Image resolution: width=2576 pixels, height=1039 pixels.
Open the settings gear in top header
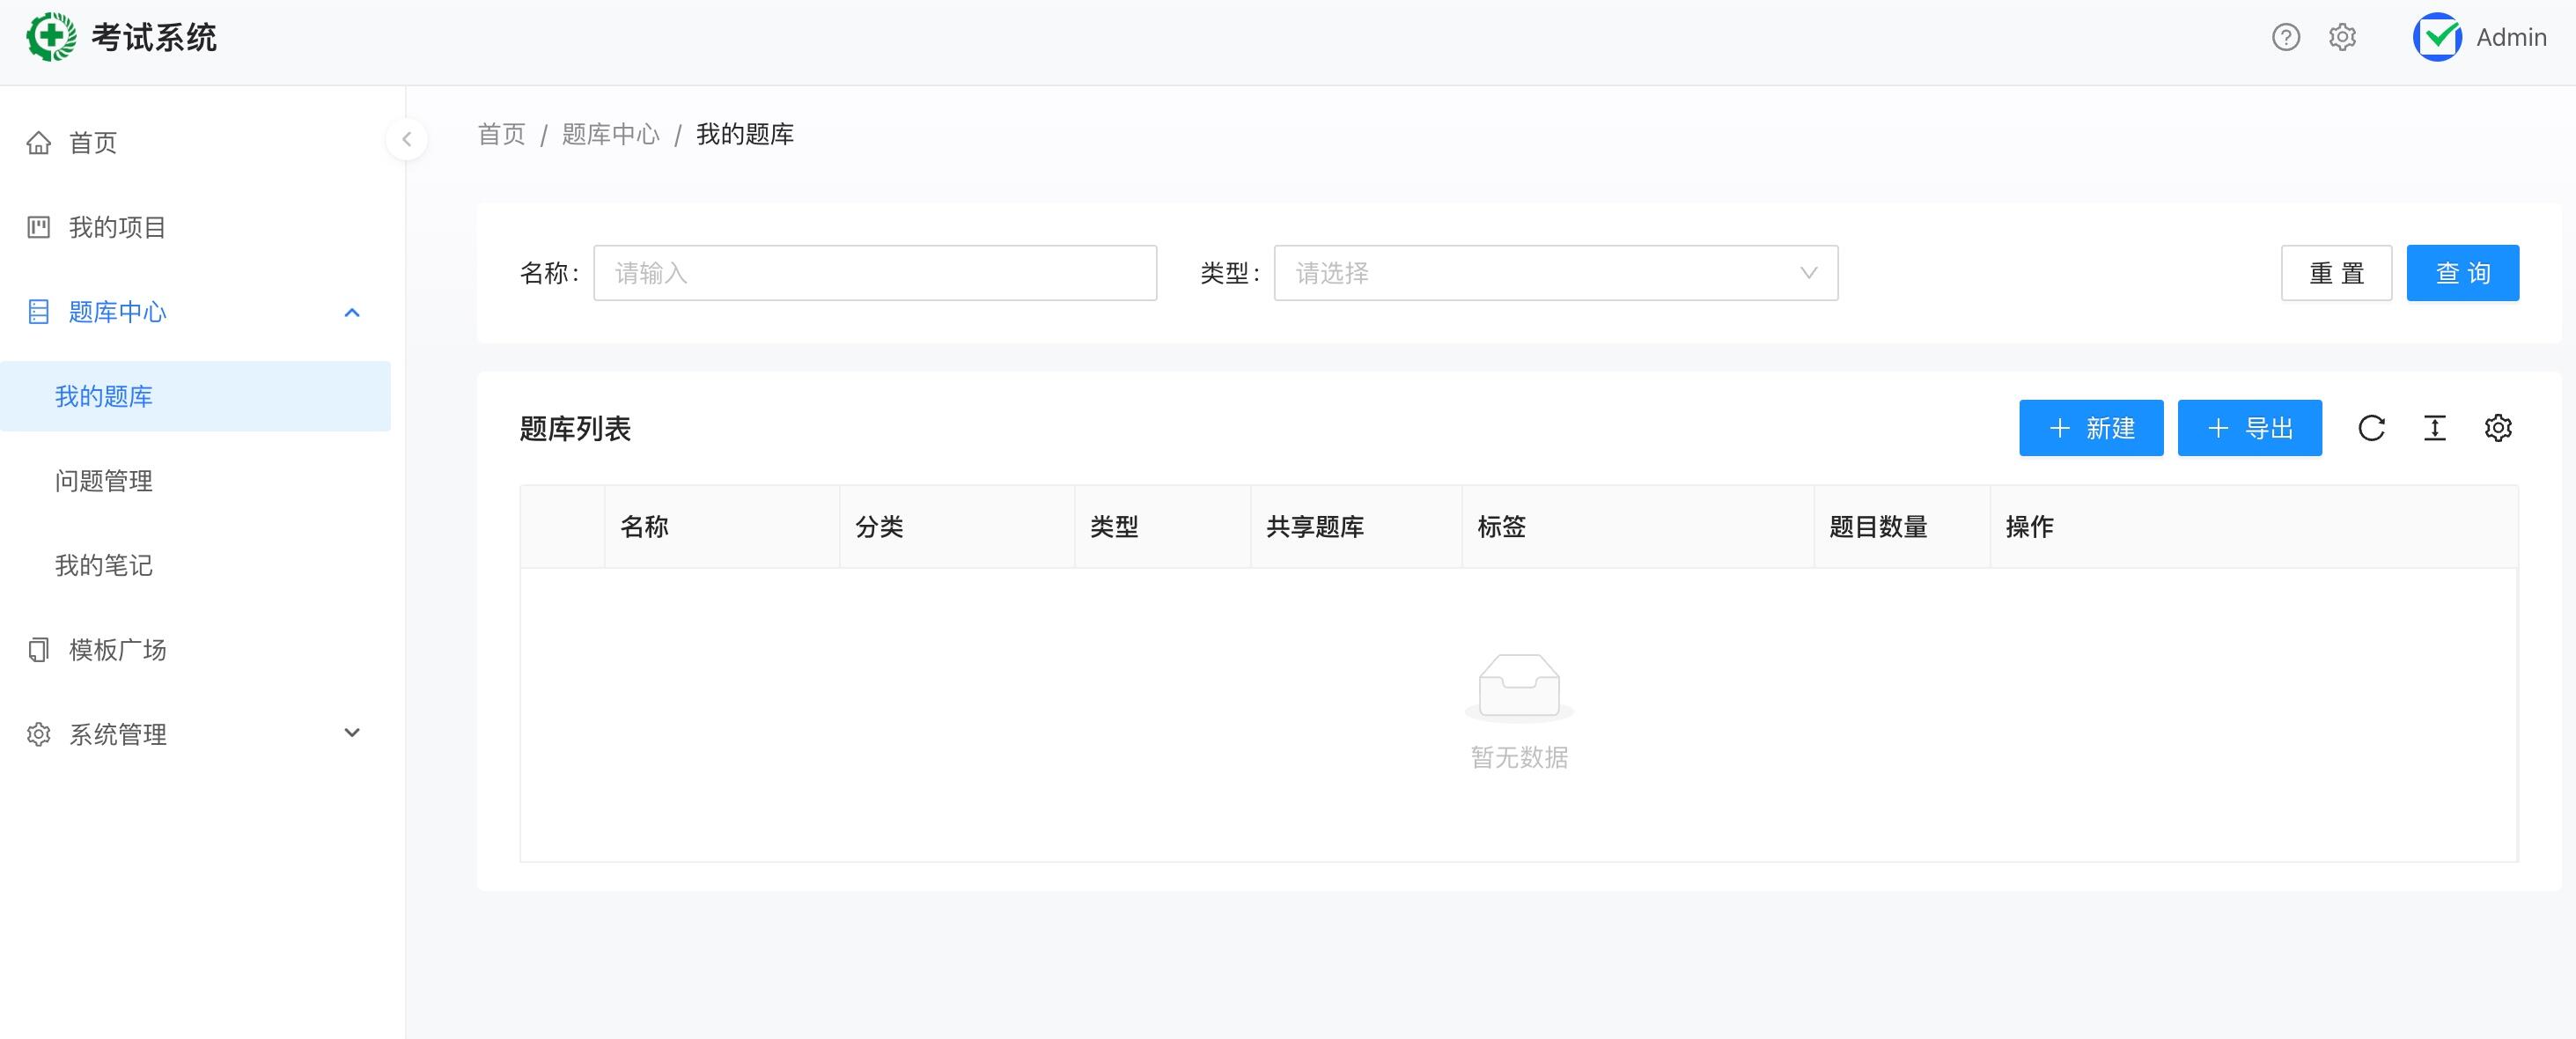pos(2342,37)
